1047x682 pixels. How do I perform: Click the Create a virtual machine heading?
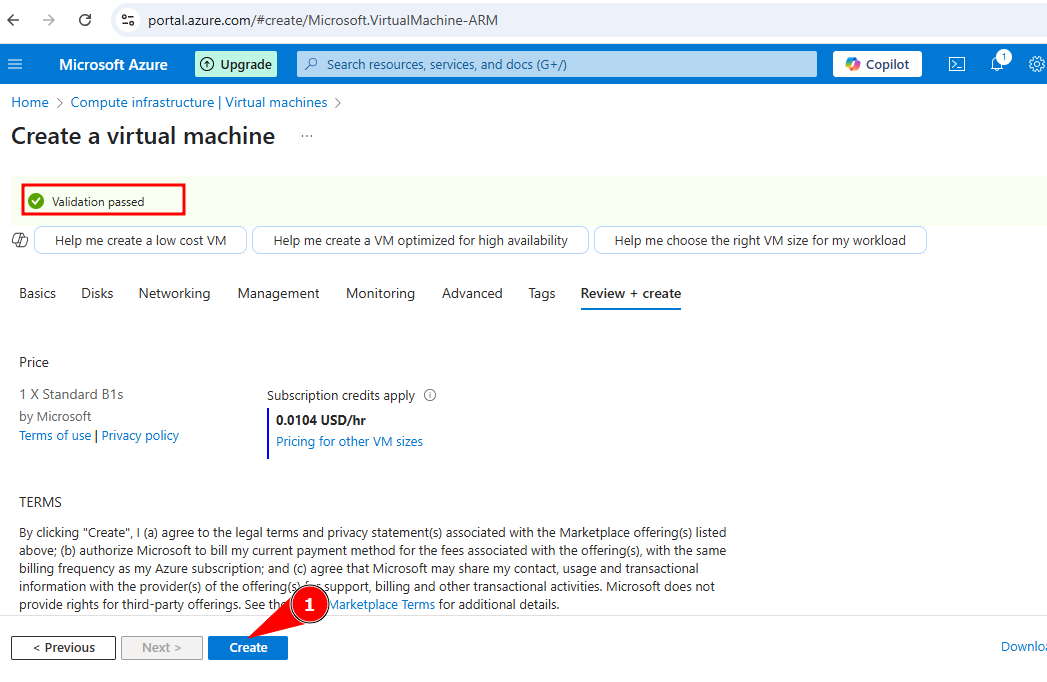click(143, 136)
